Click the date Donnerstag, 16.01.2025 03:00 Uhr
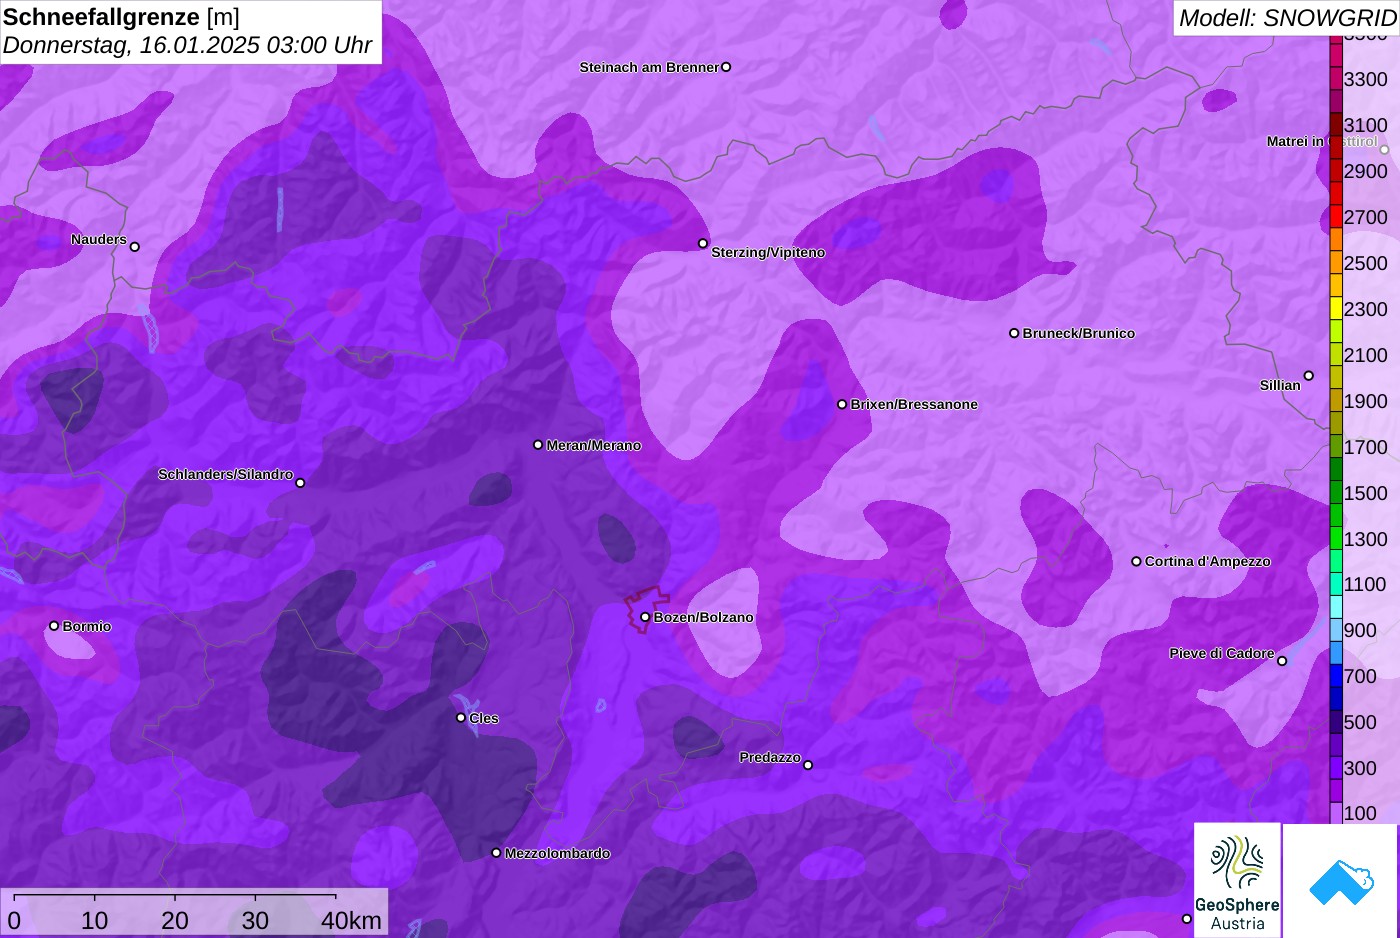The height and width of the screenshot is (938, 1400). point(187,45)
